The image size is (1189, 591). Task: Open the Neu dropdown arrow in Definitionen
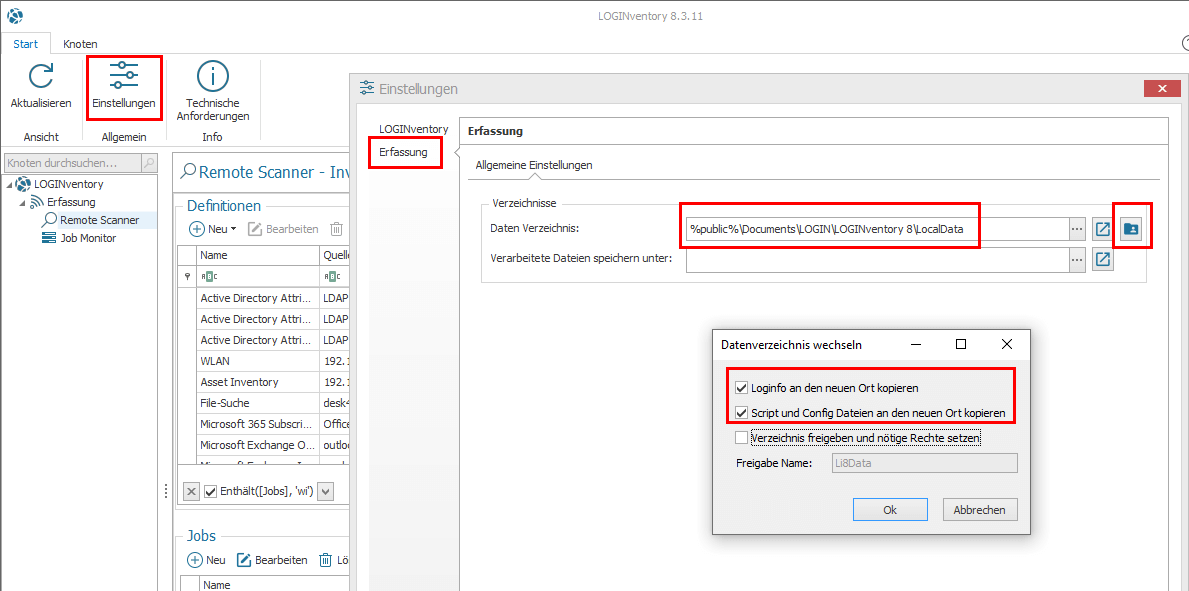coord(234,229)
